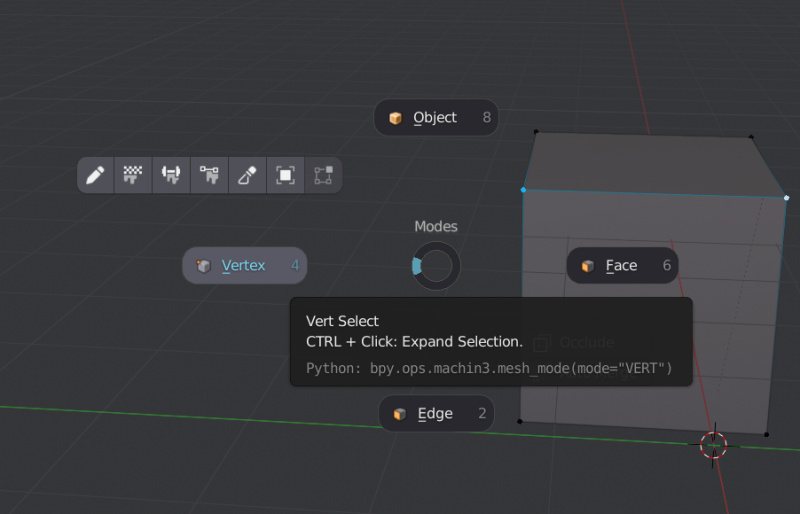Click the cube's top back-left corner vertex
Viewport: 800px width, 514px height.
(x=536, y=131)
